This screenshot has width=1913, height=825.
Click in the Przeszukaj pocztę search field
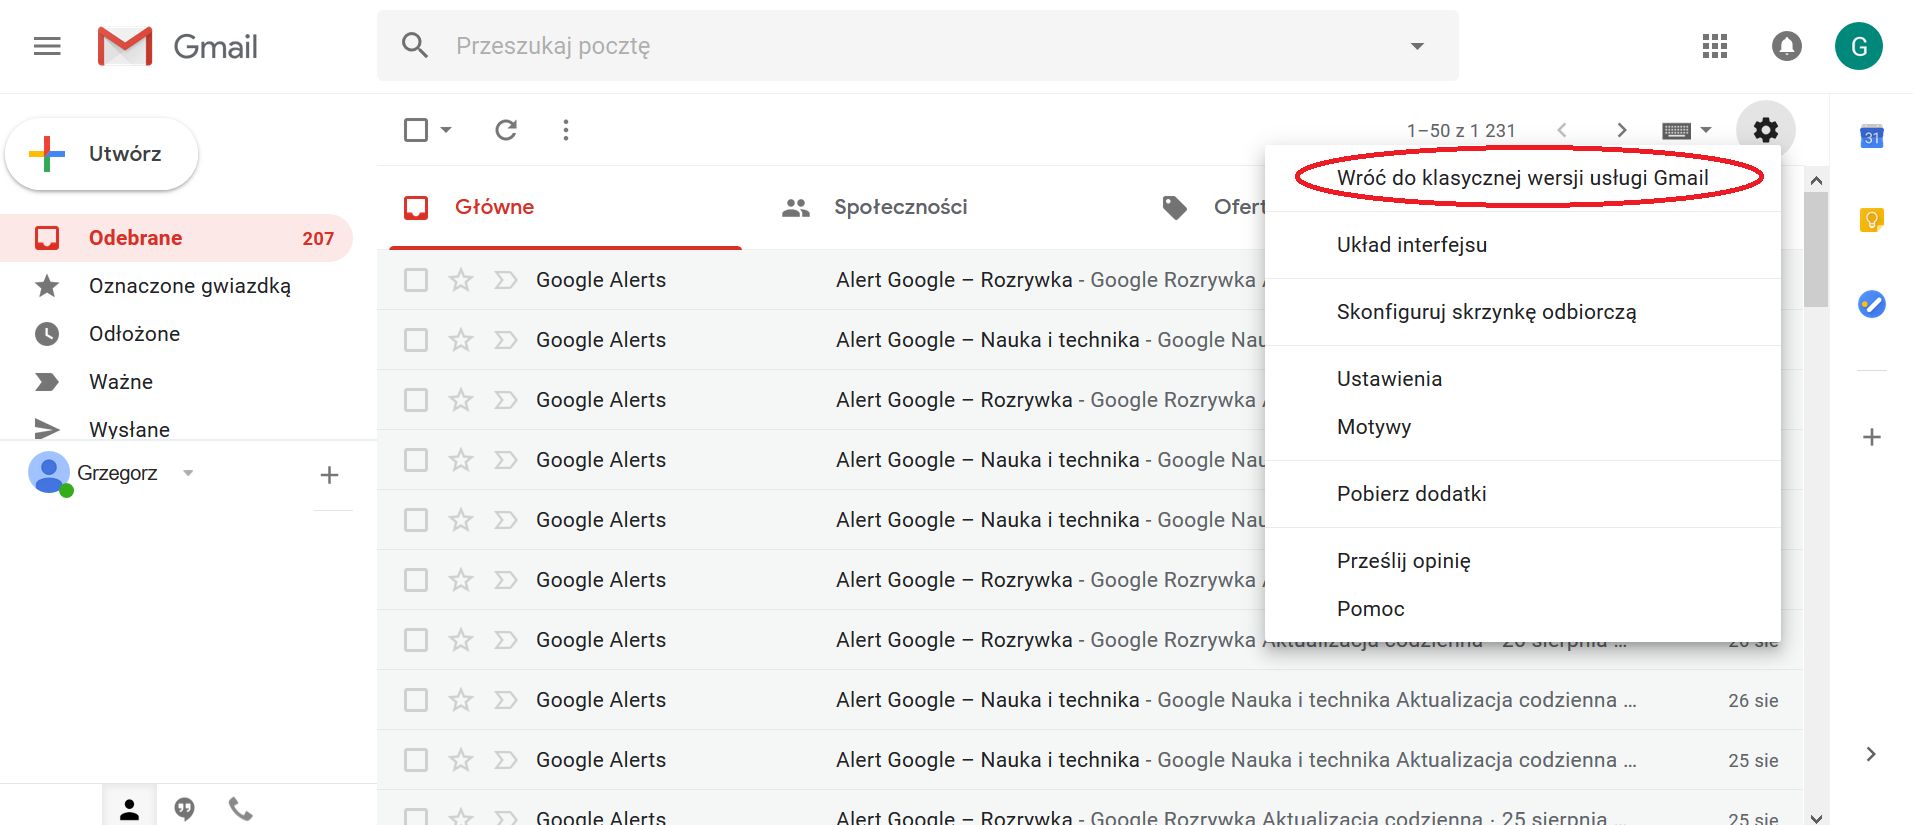coord(900,46)
